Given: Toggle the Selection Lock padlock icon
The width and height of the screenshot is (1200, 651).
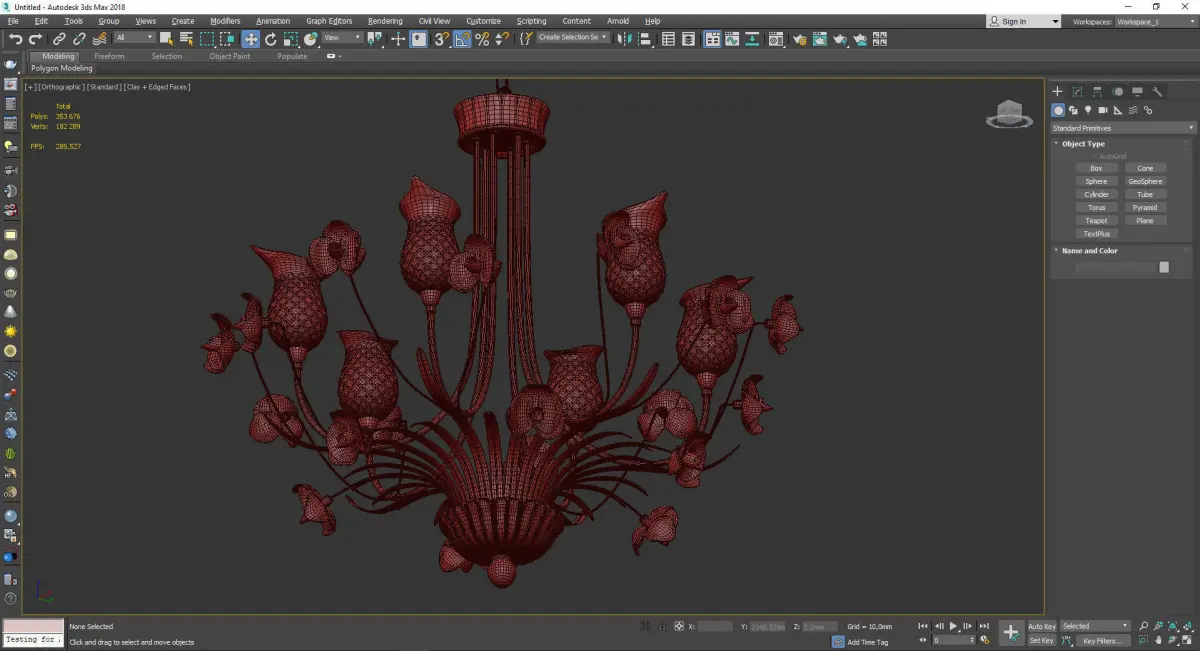Looking at the screenshot, I should 661,626.
